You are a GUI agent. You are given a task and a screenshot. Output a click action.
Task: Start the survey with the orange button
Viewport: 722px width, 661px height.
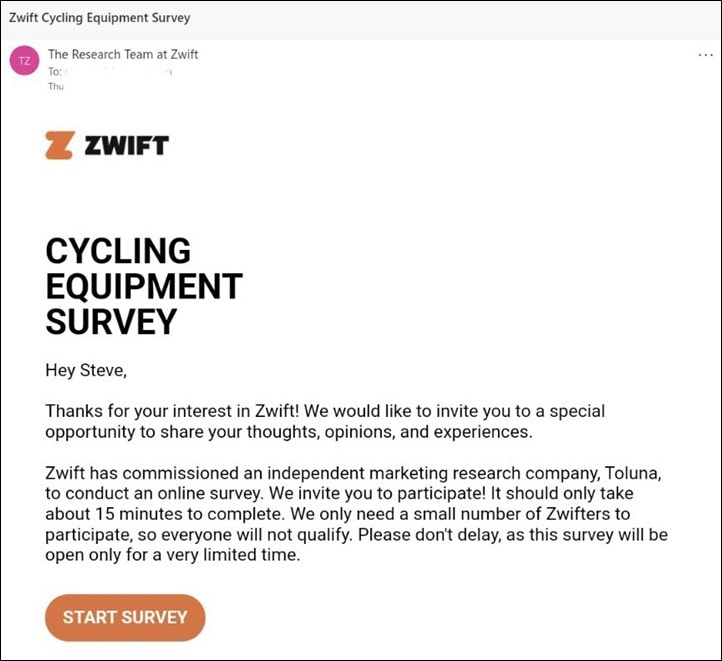(125, 617)
